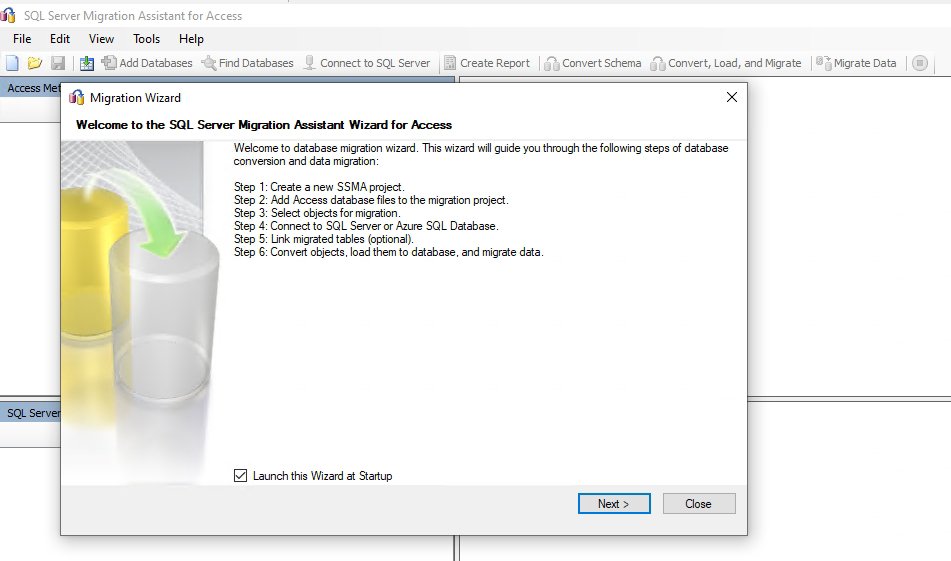Open the File menu
The height and width of the screenshot is (561, 951).
(x=22, y=39)
